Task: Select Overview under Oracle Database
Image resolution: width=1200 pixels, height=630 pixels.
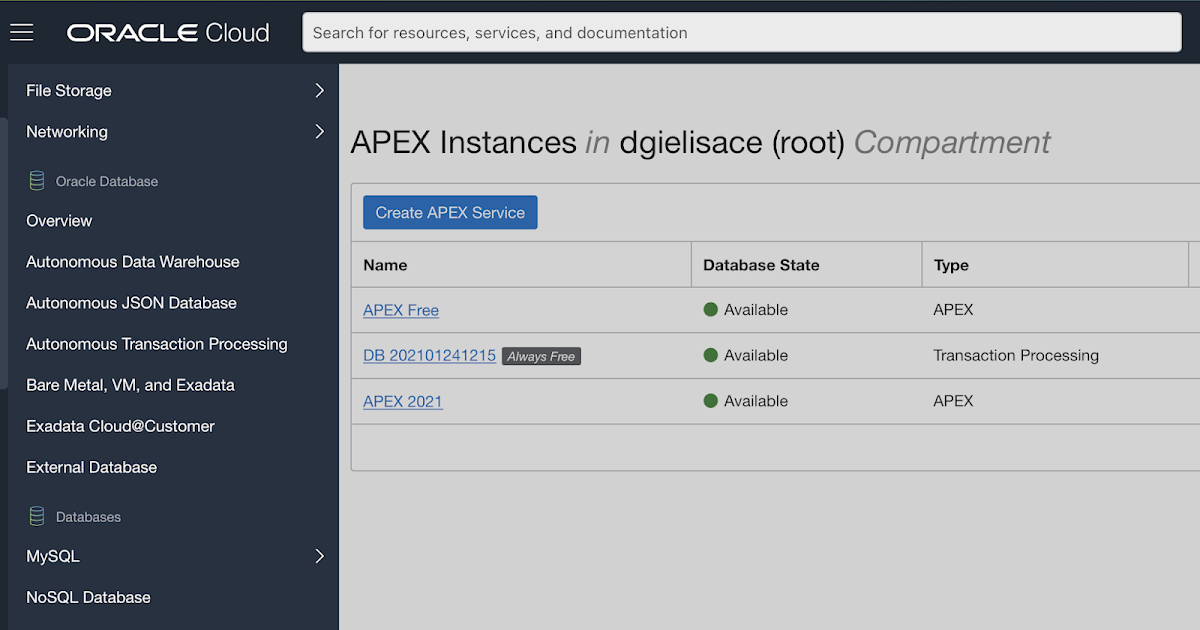Action: coord(59,221)
